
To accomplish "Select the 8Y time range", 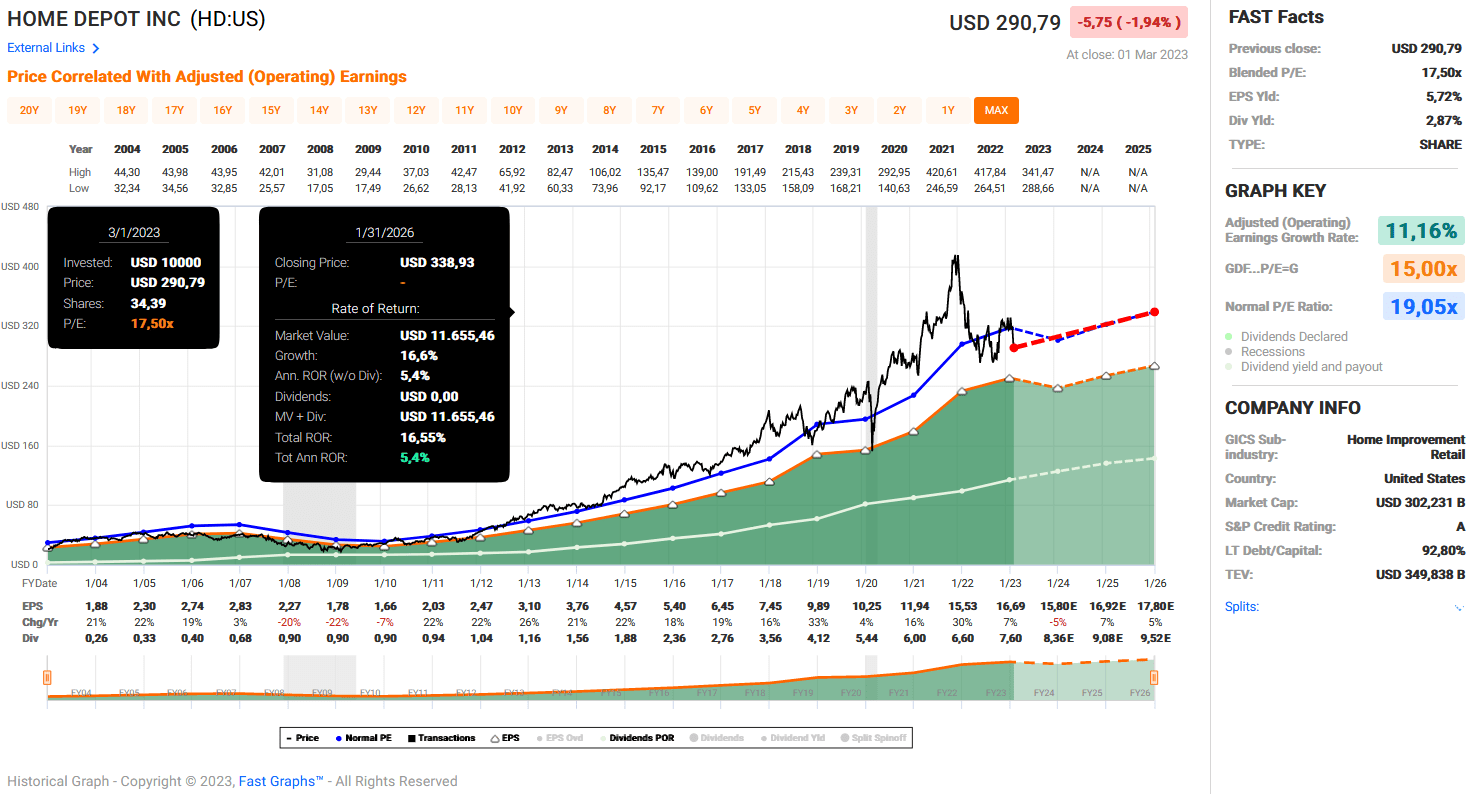I will tap(609, 110).
